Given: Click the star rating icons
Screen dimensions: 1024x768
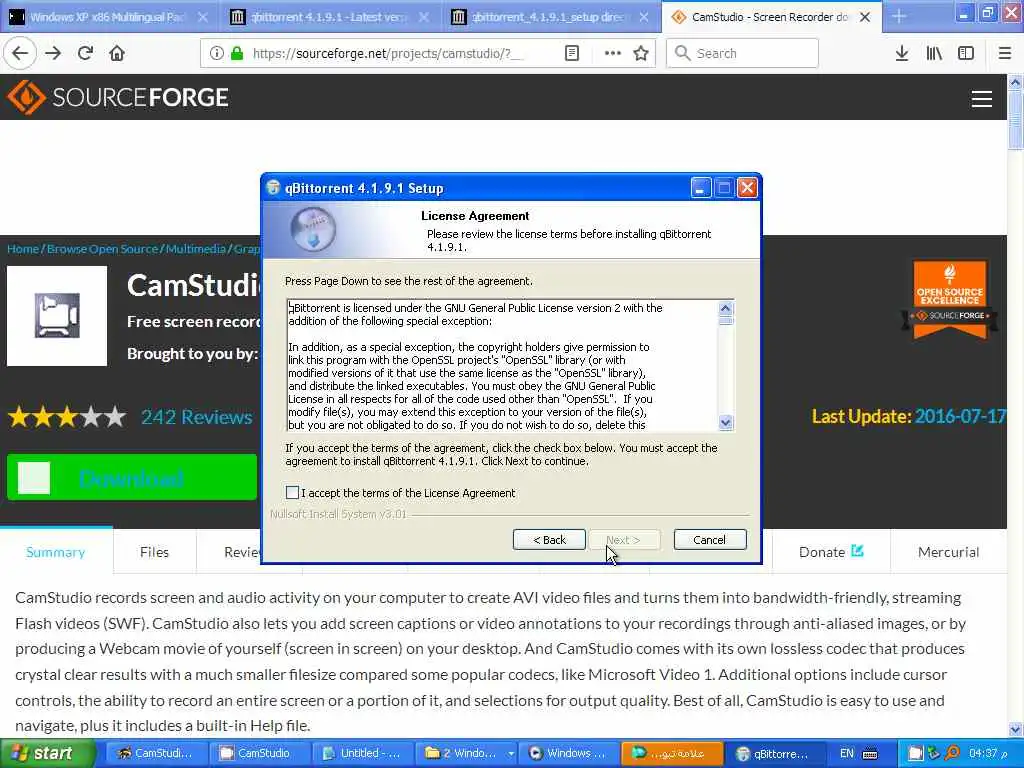Looking at the screenshot, I should point(67,417).
